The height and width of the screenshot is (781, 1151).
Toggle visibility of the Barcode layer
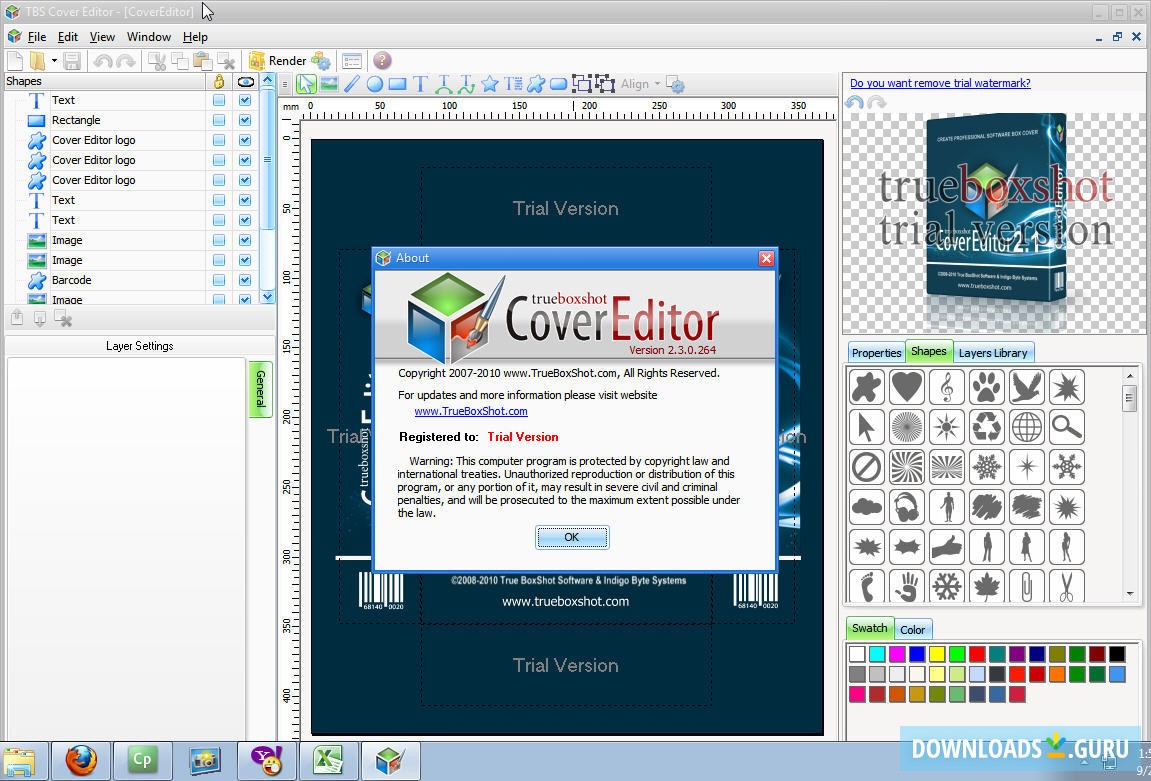point(245,280)
